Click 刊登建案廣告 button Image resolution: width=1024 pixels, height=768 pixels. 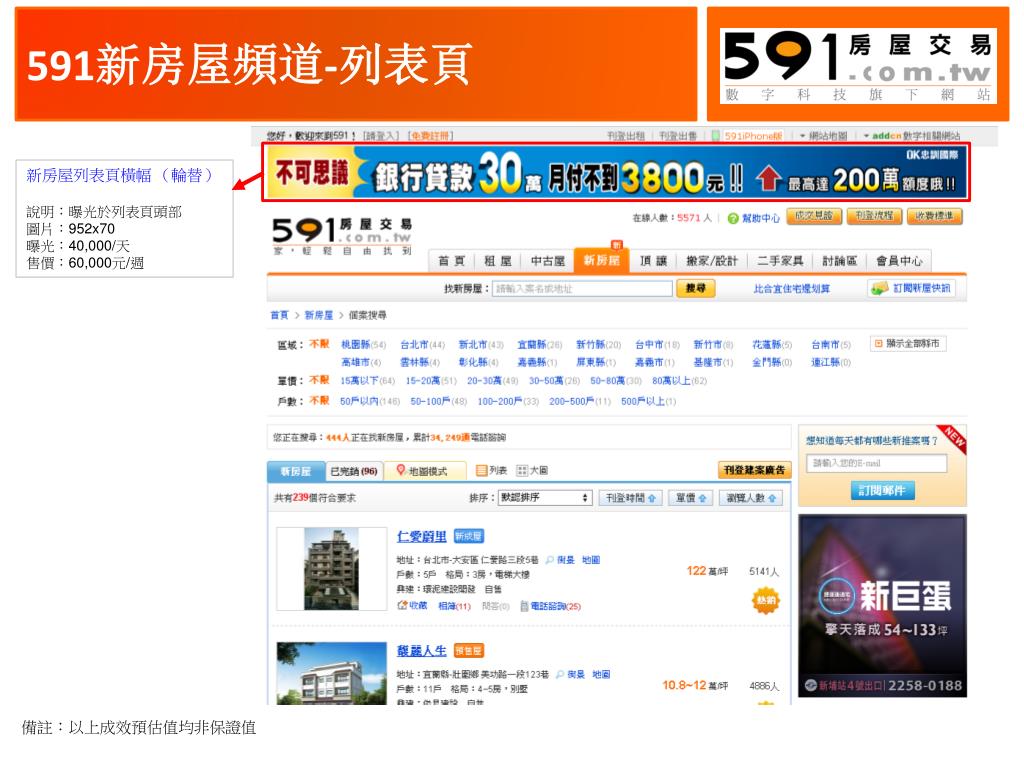coord(754,470)
